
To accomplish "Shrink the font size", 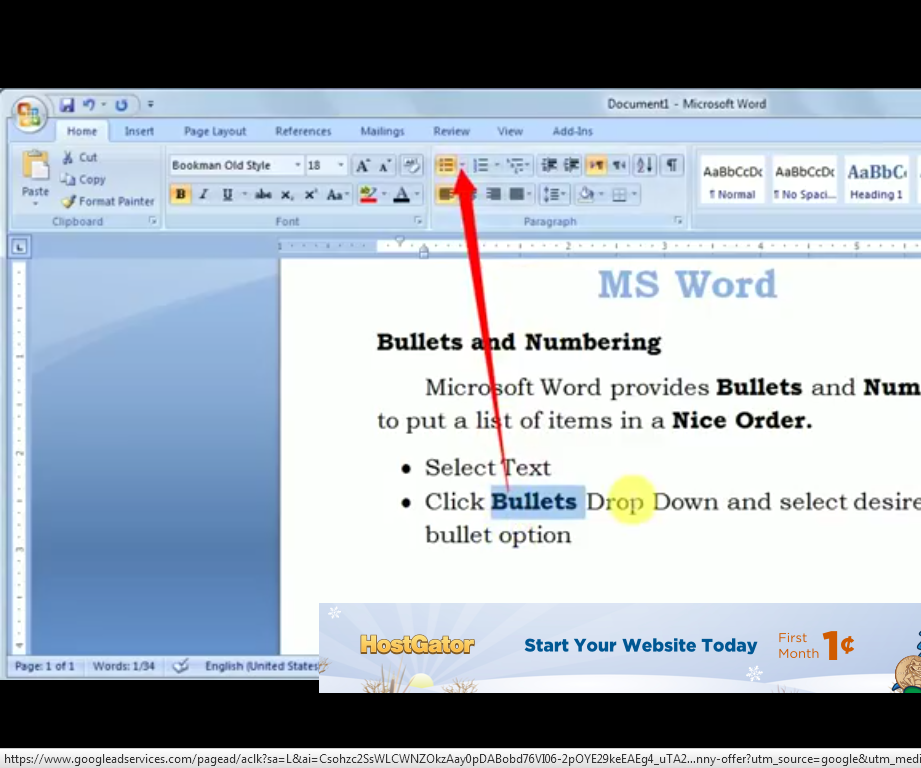I will pos(385,166).
